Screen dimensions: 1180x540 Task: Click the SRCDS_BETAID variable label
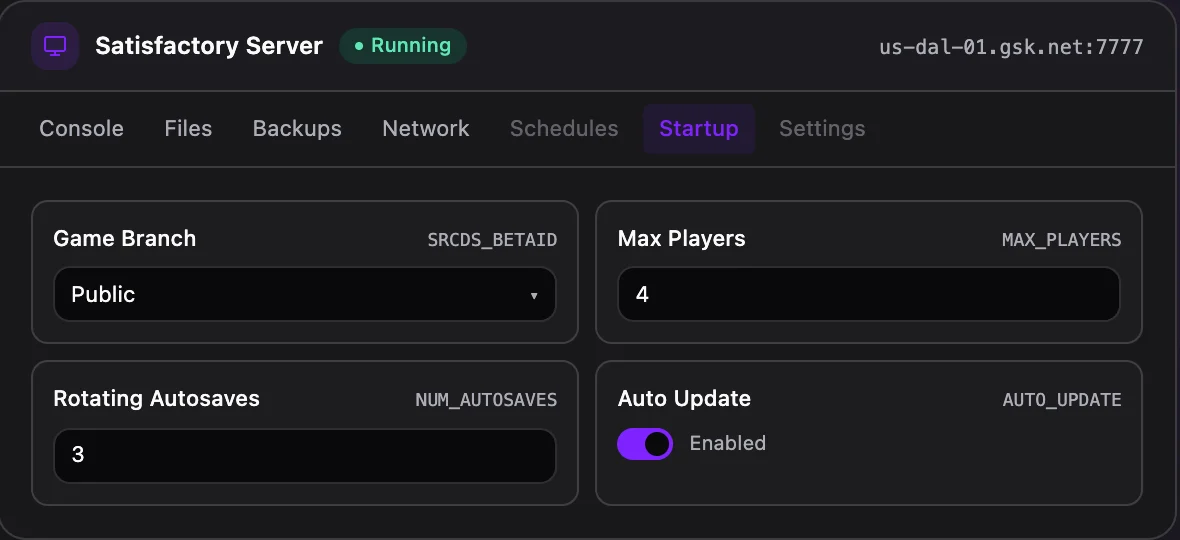(492, 240)
